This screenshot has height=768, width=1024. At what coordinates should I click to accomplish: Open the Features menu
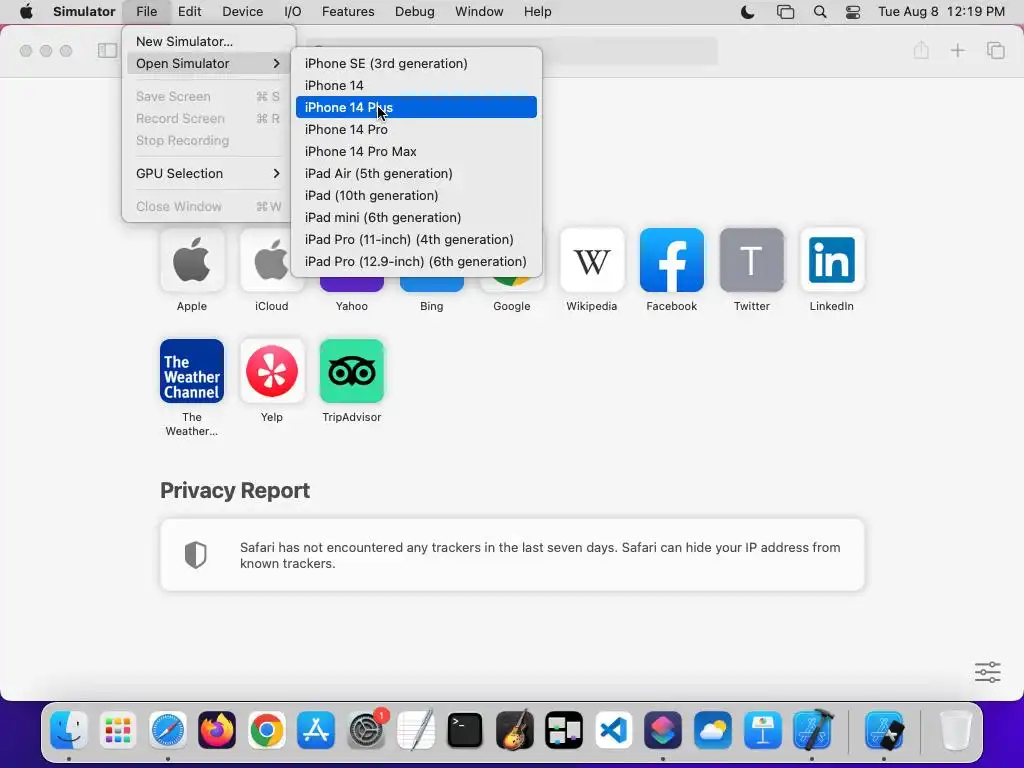(x=348, y=12)
